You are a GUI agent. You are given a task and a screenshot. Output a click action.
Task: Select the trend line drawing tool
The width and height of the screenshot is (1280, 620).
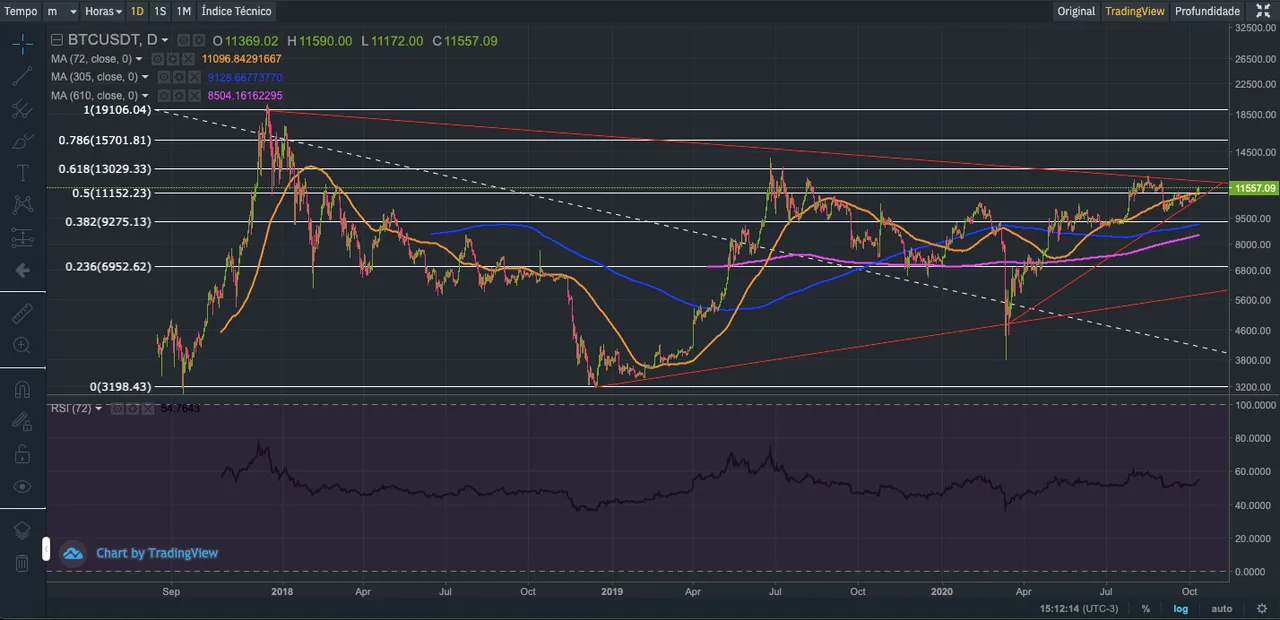tap(22, 76)
